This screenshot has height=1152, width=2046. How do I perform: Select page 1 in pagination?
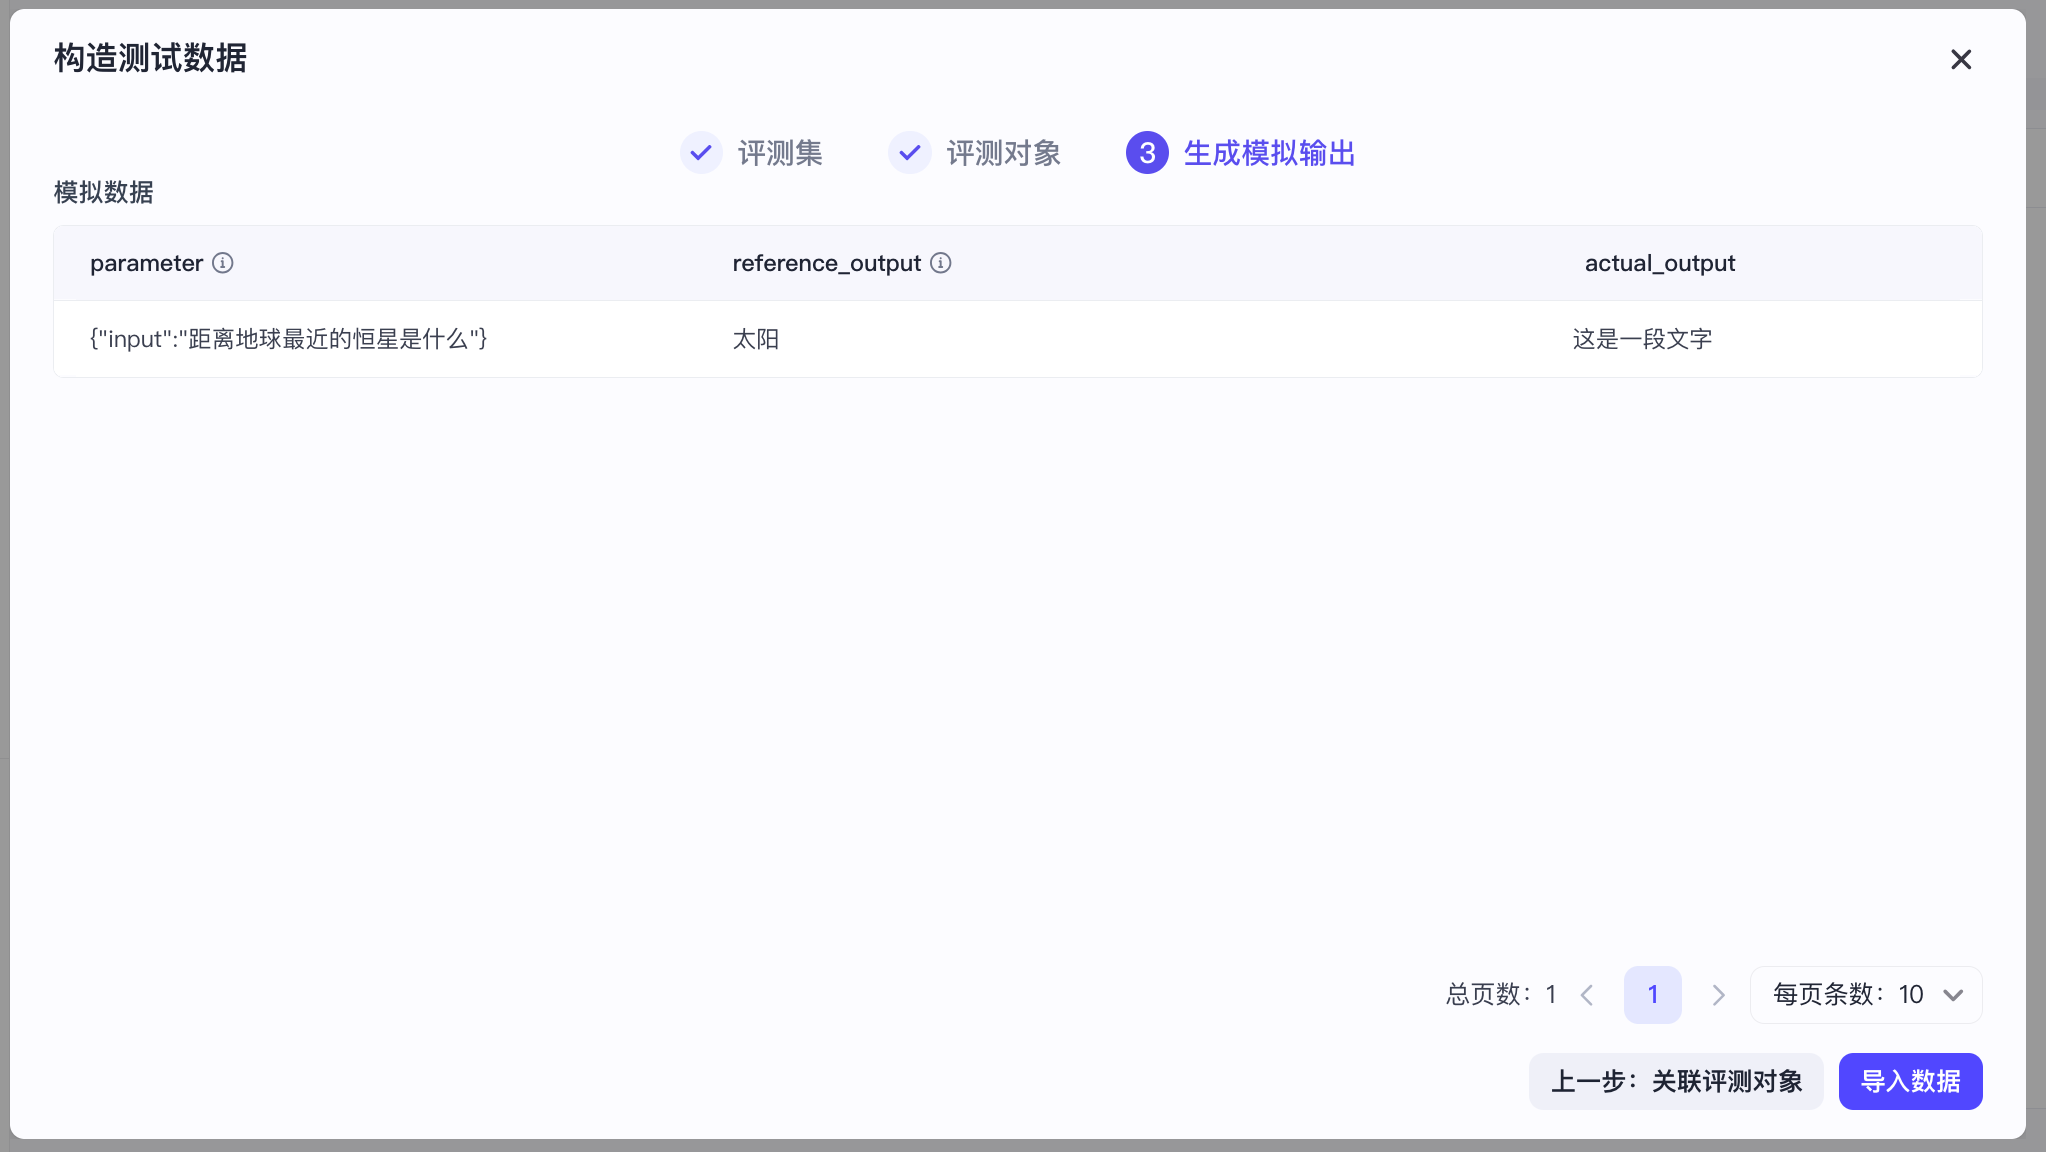coord(1653,995)
